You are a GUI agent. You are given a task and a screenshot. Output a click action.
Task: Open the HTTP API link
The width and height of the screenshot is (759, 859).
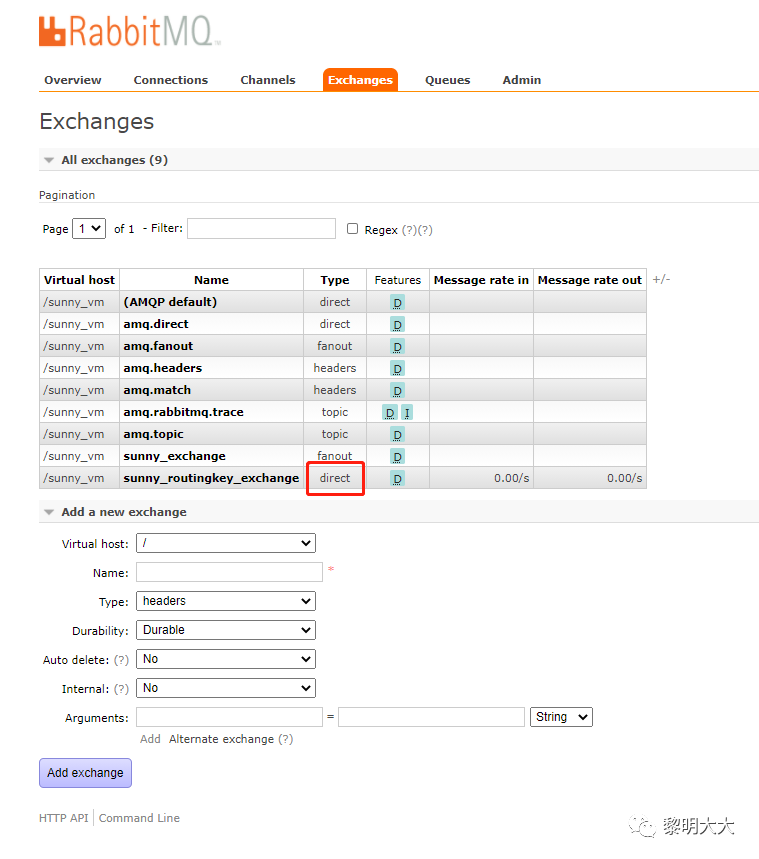click(64, 818)
